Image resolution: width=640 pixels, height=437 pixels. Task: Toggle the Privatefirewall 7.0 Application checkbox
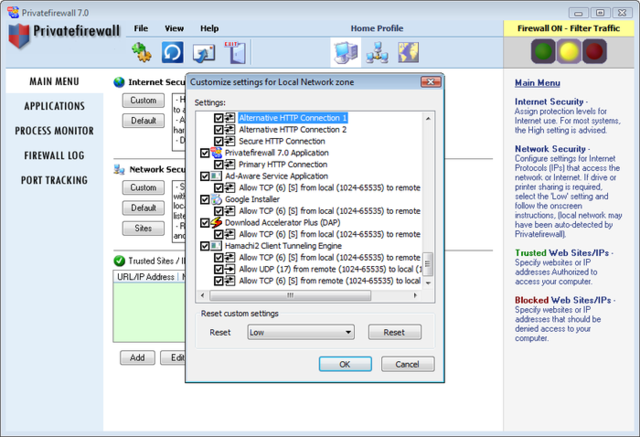[205, 153]
